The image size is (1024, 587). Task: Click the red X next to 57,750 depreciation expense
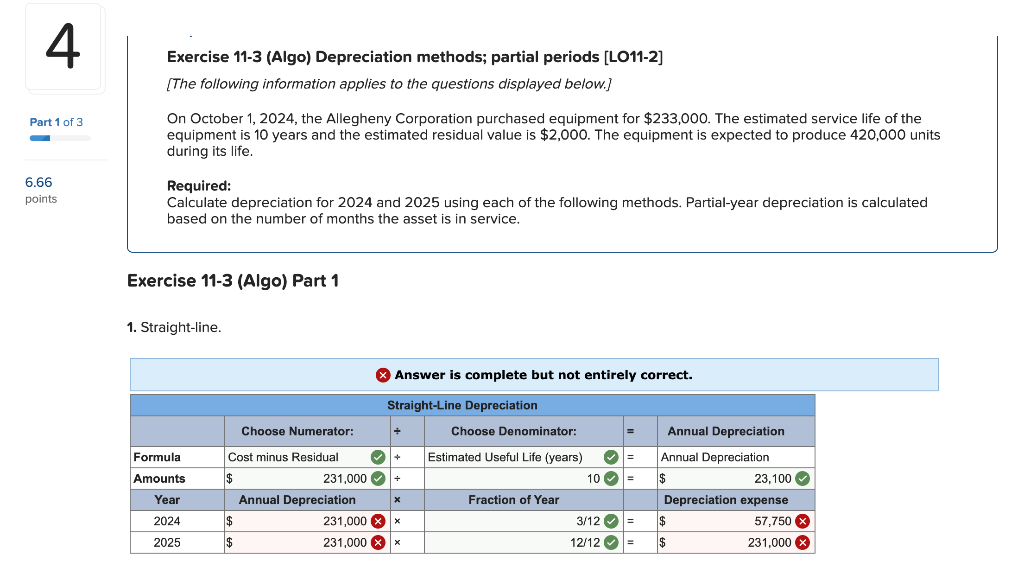tap(803, 520)
